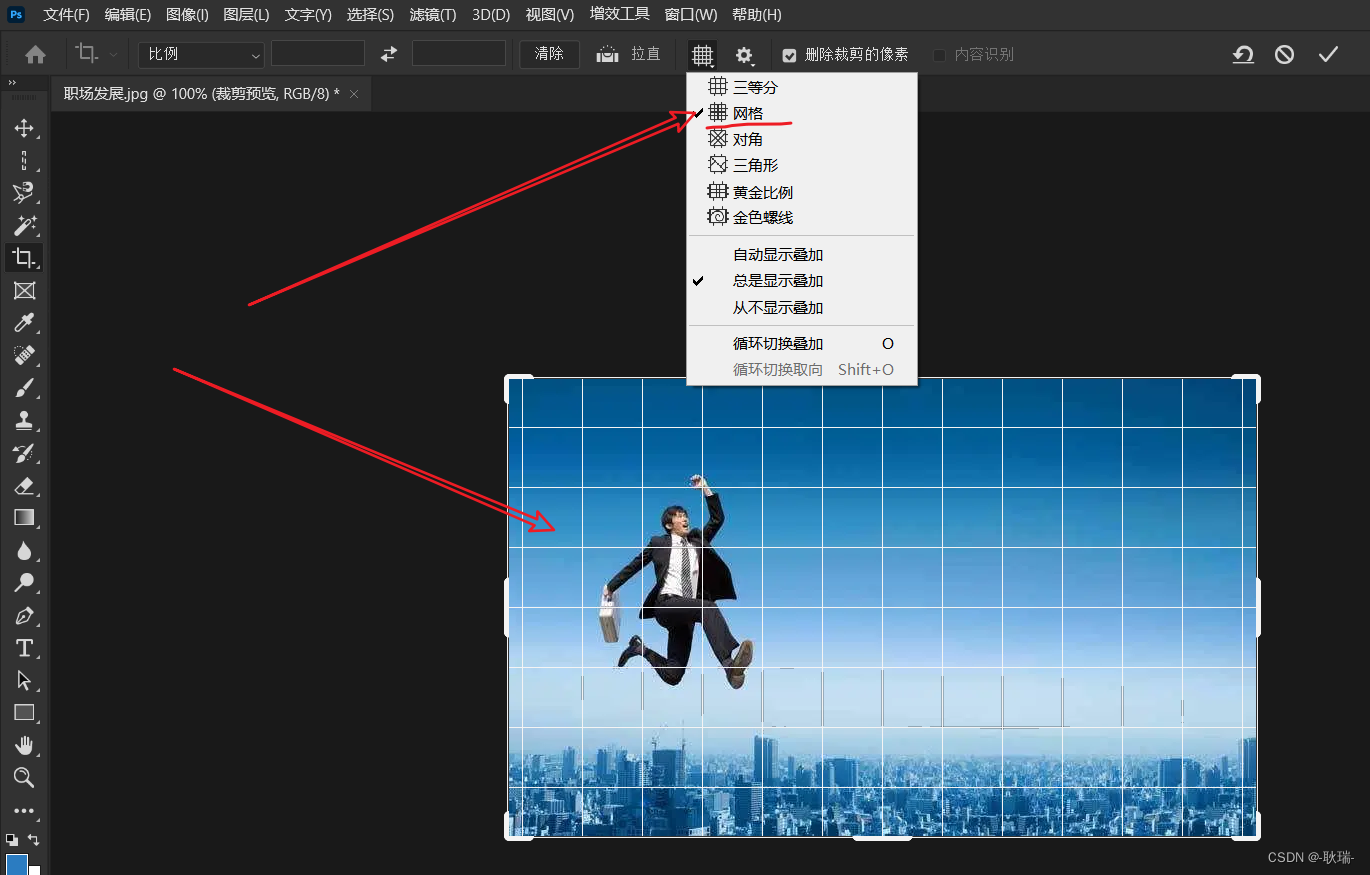Select the Spot Healing Brush tool

click(24, 355)
